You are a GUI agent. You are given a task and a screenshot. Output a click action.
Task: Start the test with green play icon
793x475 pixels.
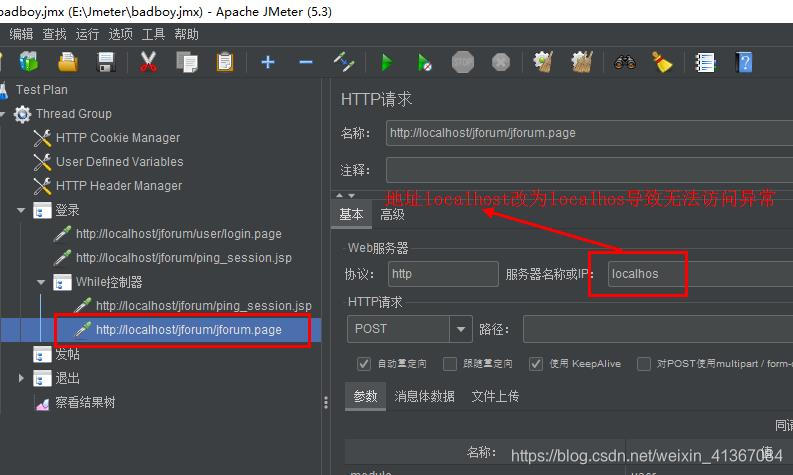tap(386, 62)
